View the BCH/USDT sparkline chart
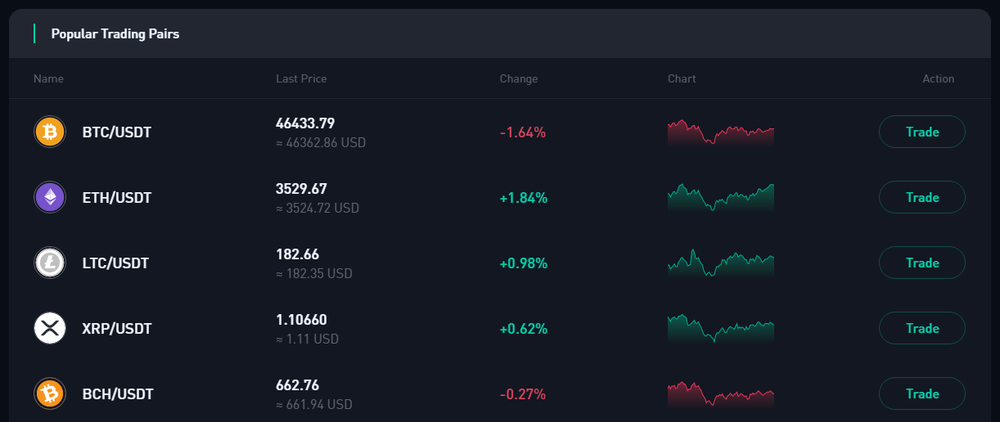 720,394
